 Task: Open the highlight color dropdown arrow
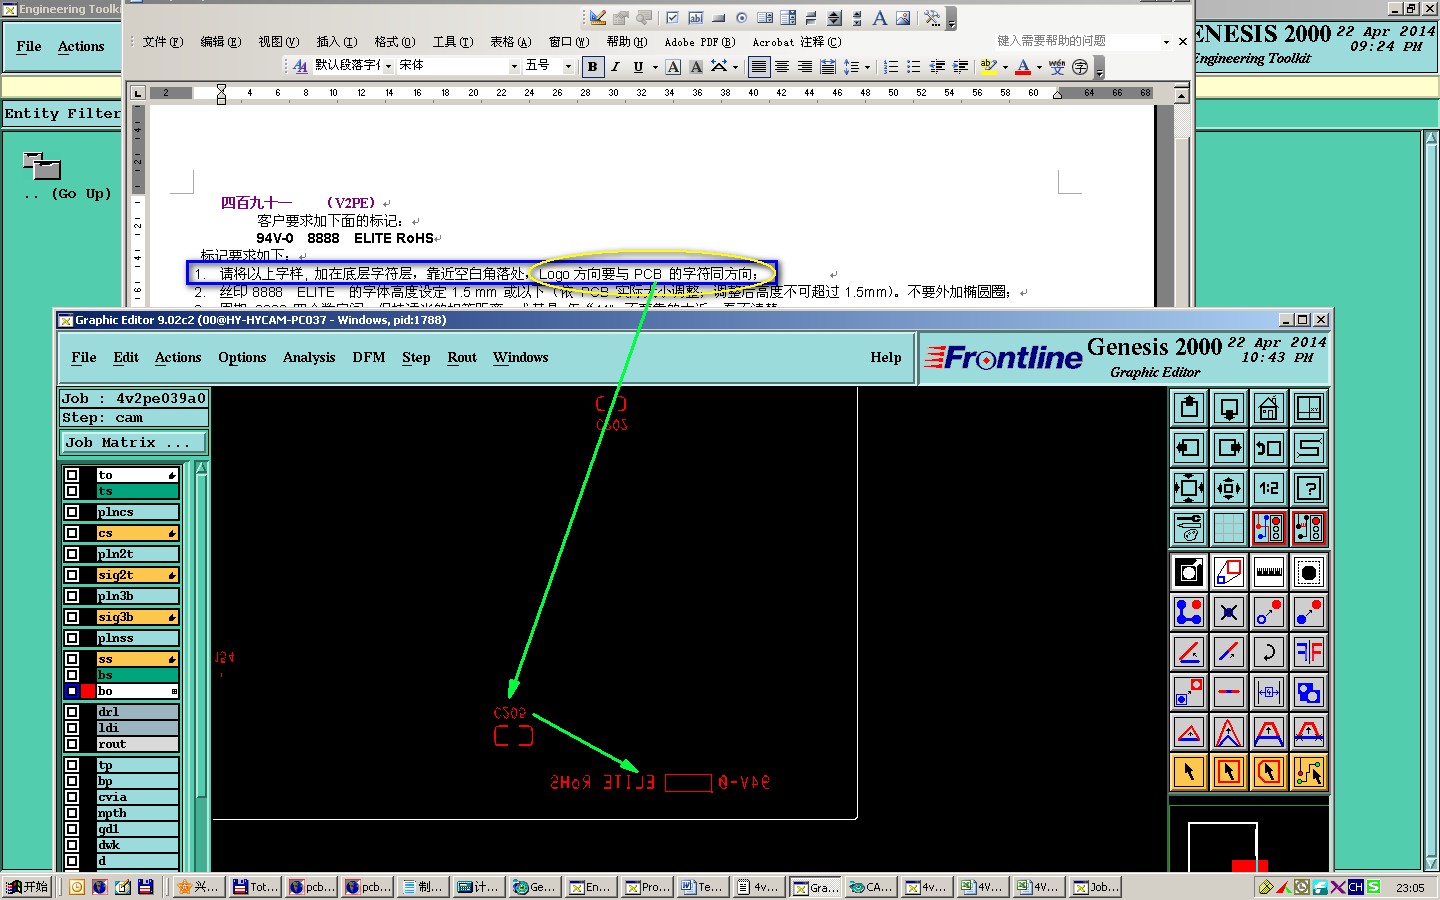click(1005, 67)
